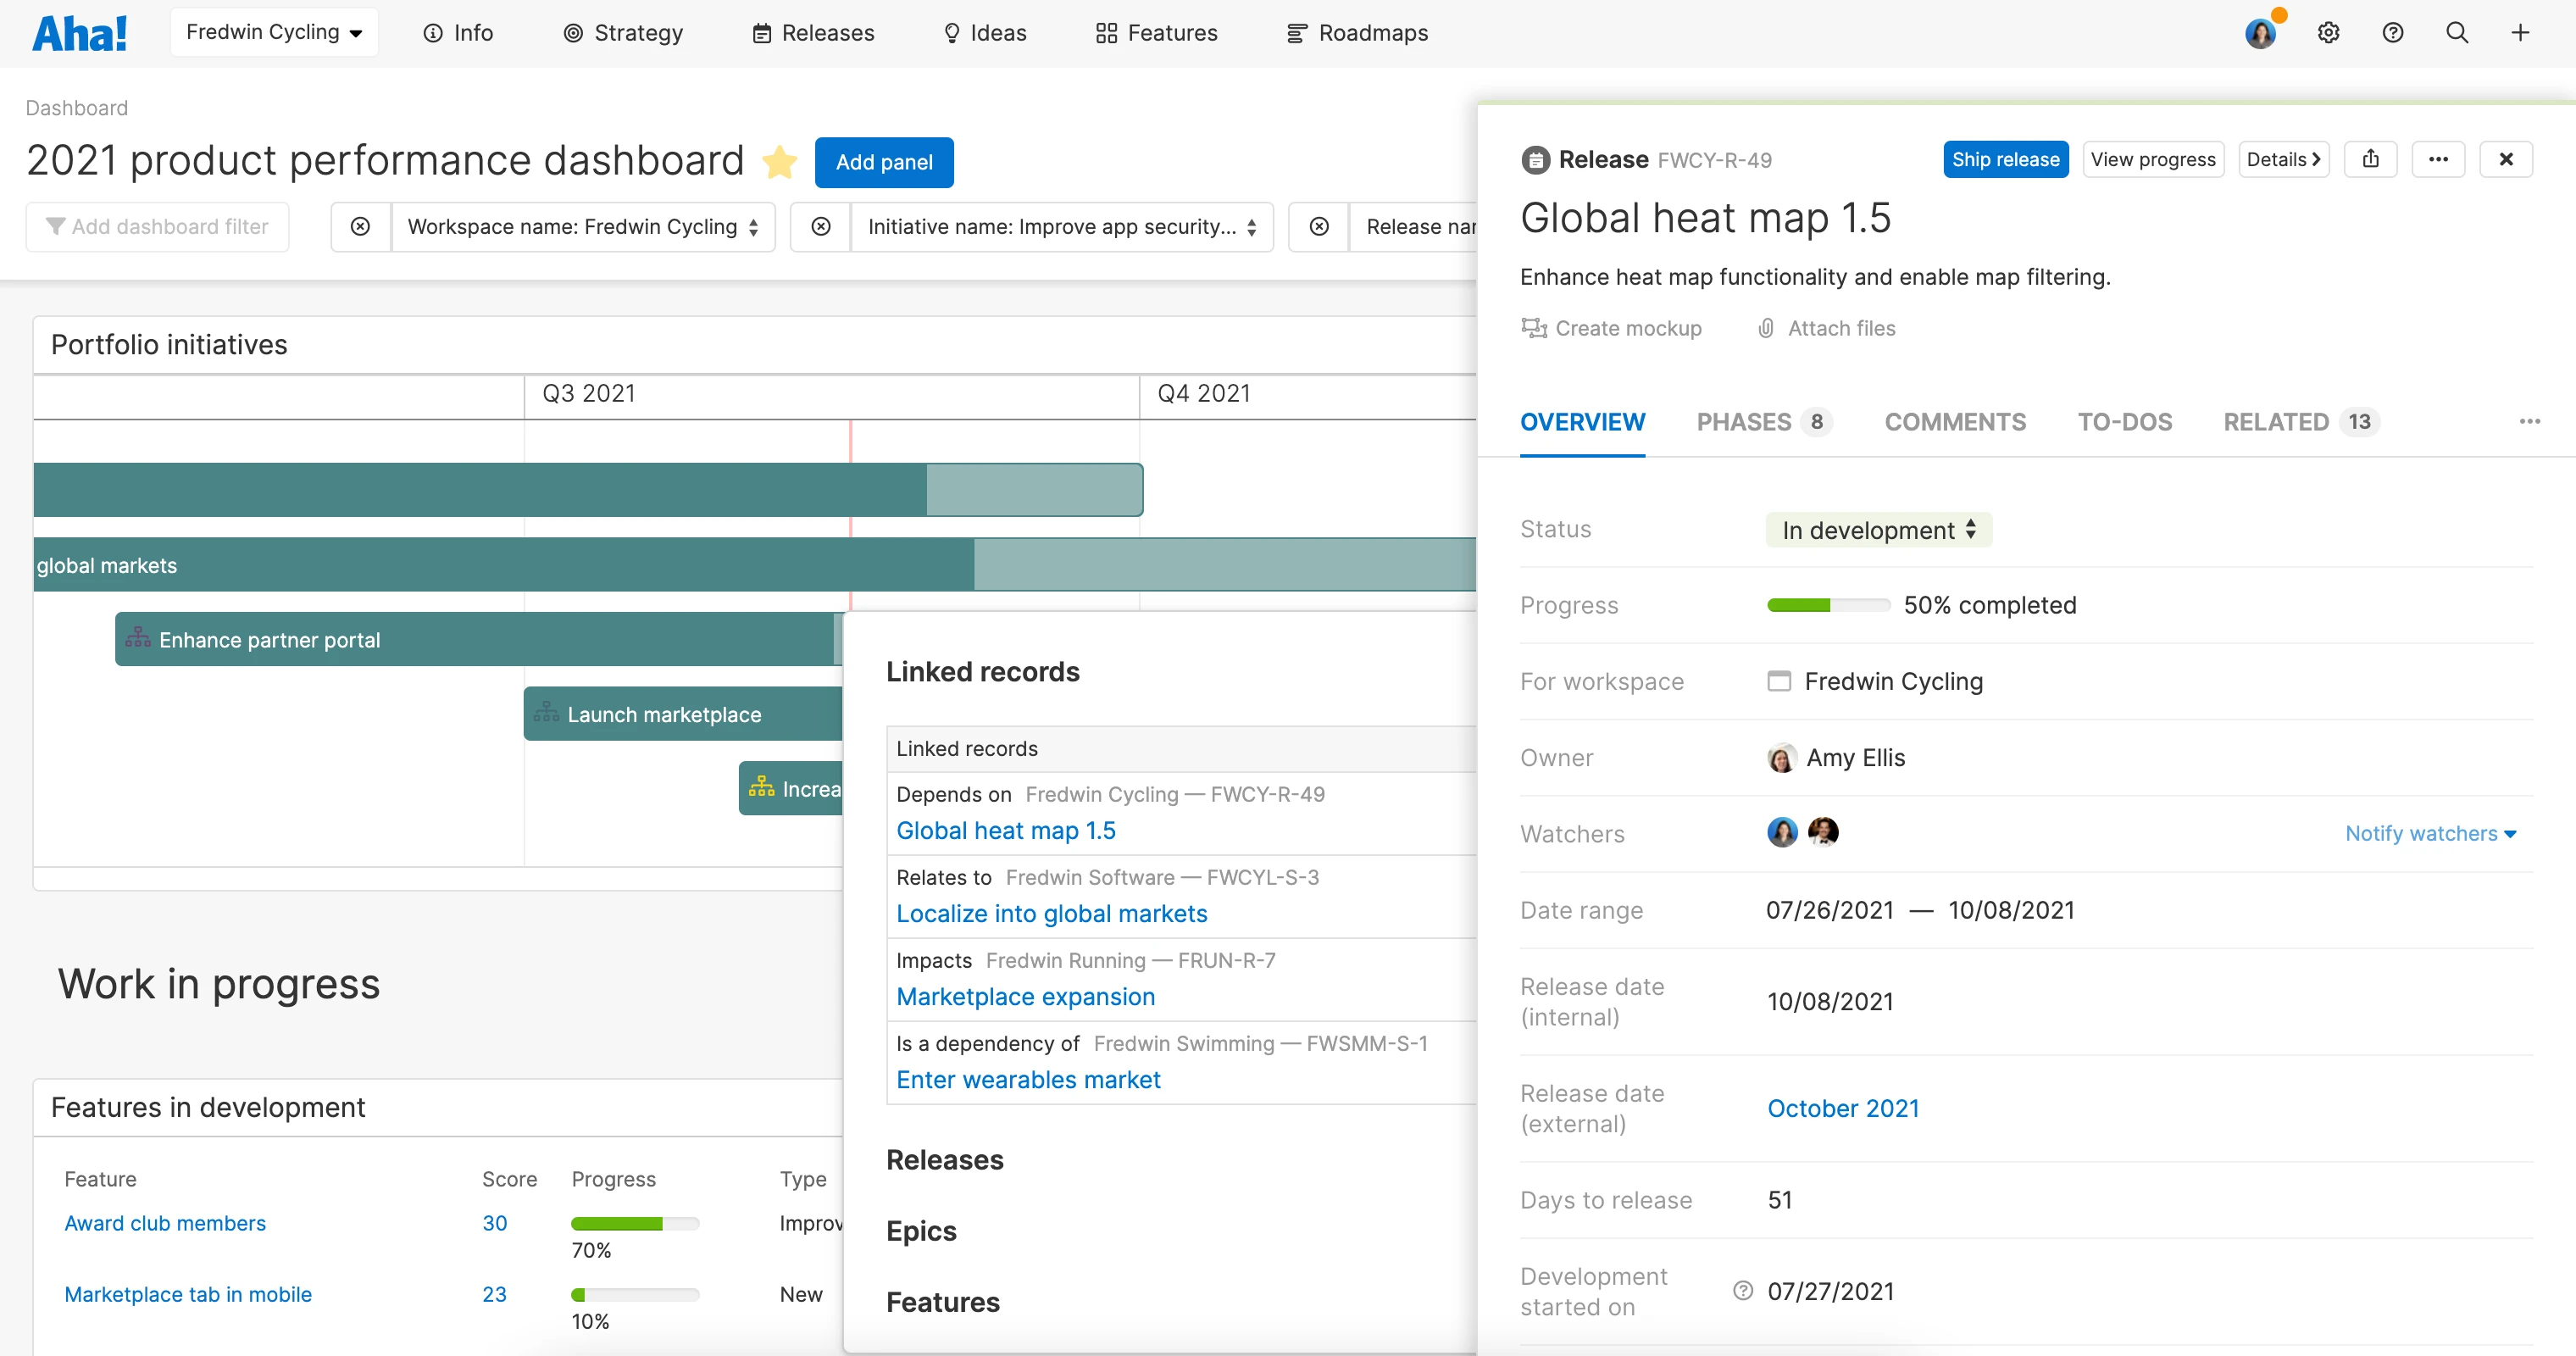Viewport: 2576px width, 1356px height.
Task: Remove the Workspace name filter
Action: (x=360, y=227)
